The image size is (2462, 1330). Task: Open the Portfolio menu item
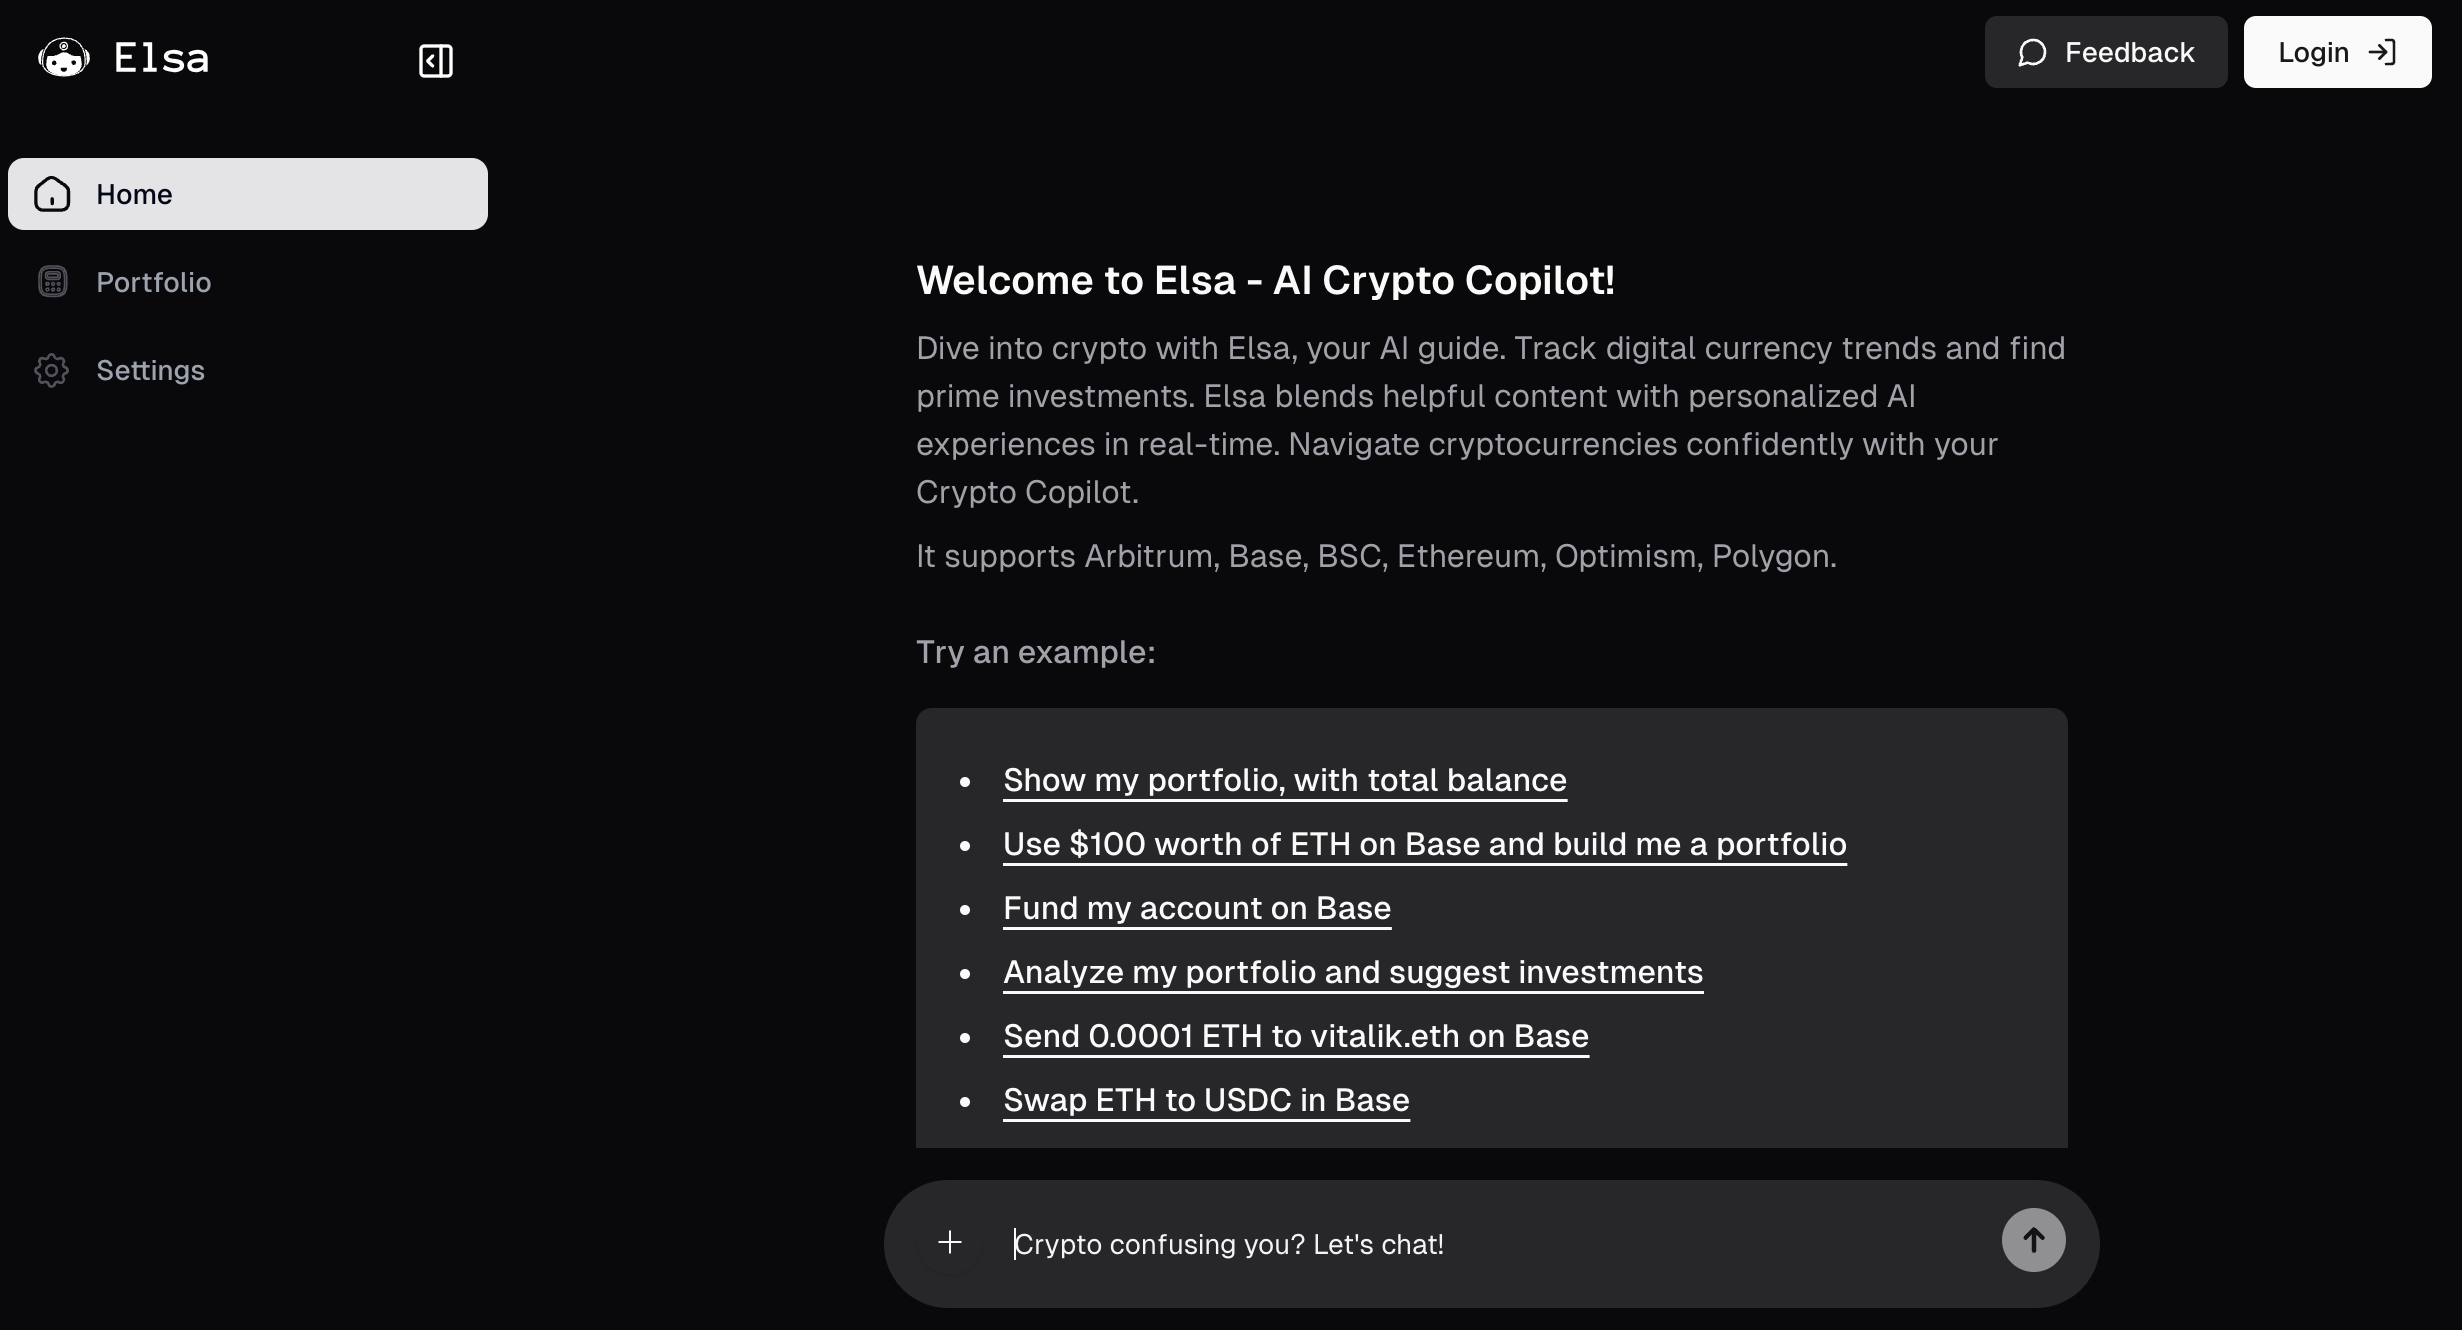pos(248,282)
